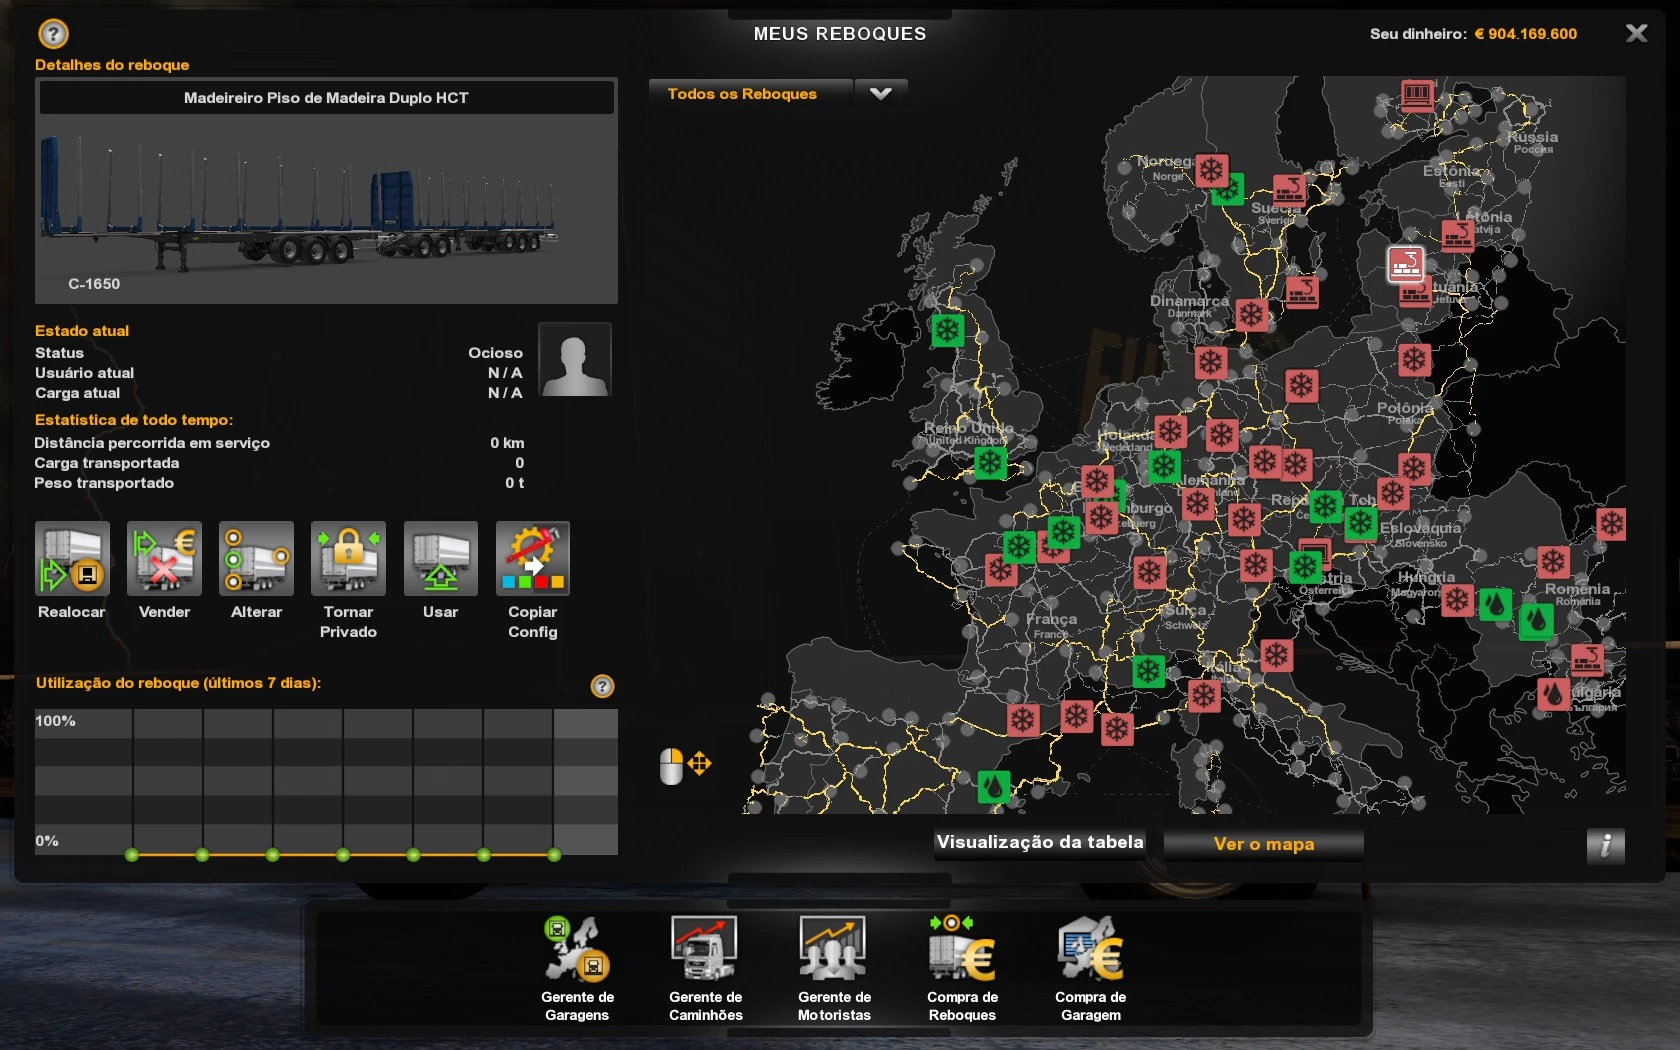Open the help icon above Detalhes do reboque

click(x=53, y=34)
